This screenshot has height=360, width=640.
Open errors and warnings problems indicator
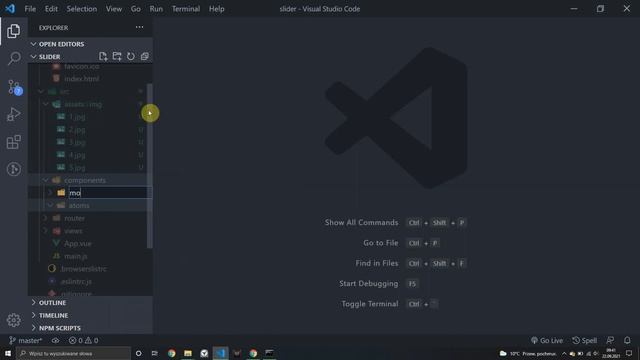click(x=83, y=340)
